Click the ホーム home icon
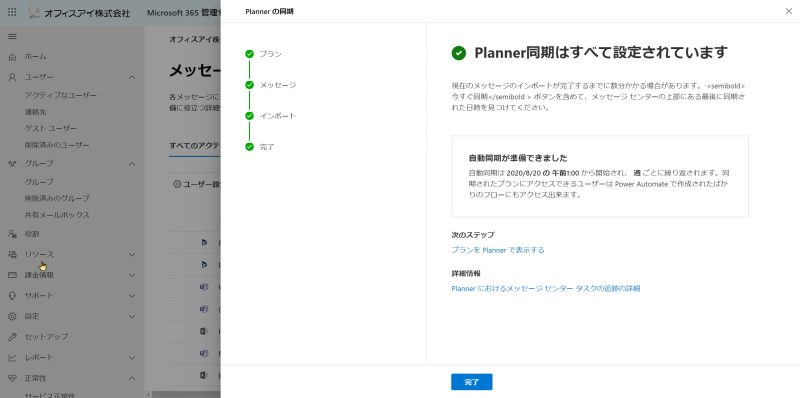This screenshot has height=398, width=800. (x=13, y=57)
